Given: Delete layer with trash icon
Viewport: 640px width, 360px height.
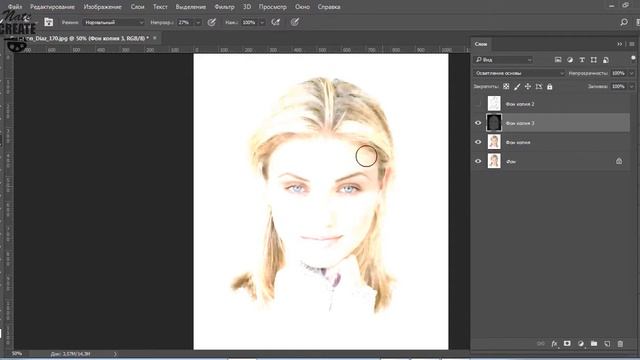Looking at the screenshot, I should pos(620,344).
